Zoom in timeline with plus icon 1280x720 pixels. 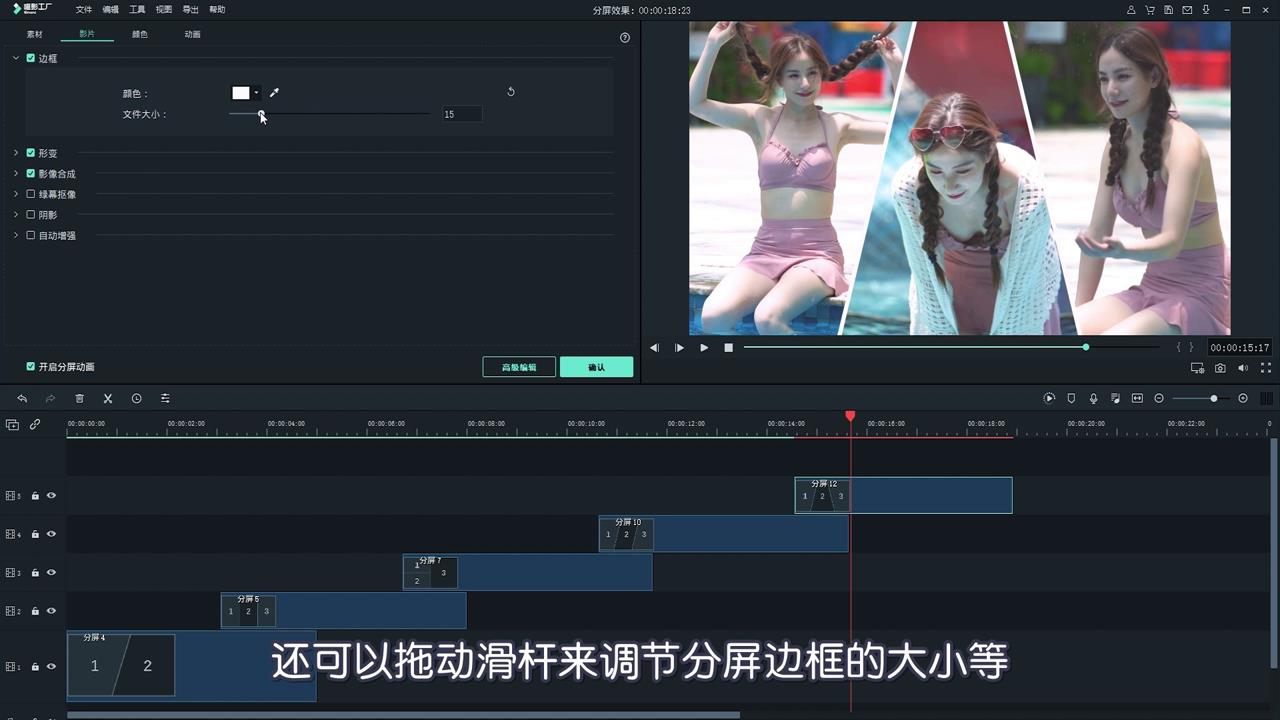click(x=1243, y=398)
